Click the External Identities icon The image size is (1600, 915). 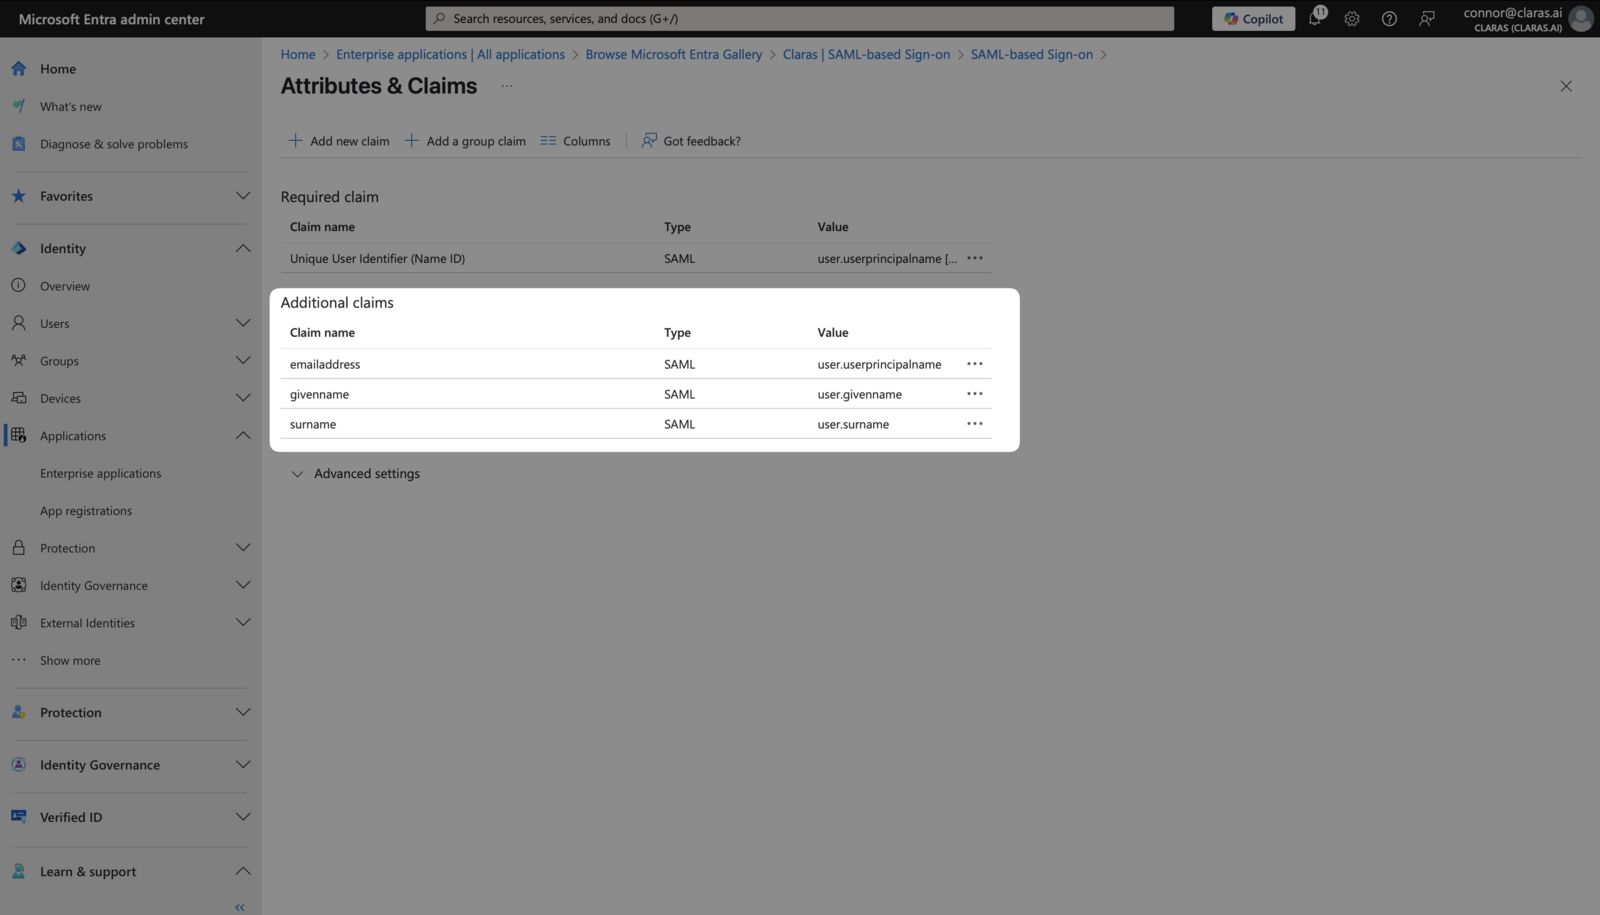pos(18,623)
